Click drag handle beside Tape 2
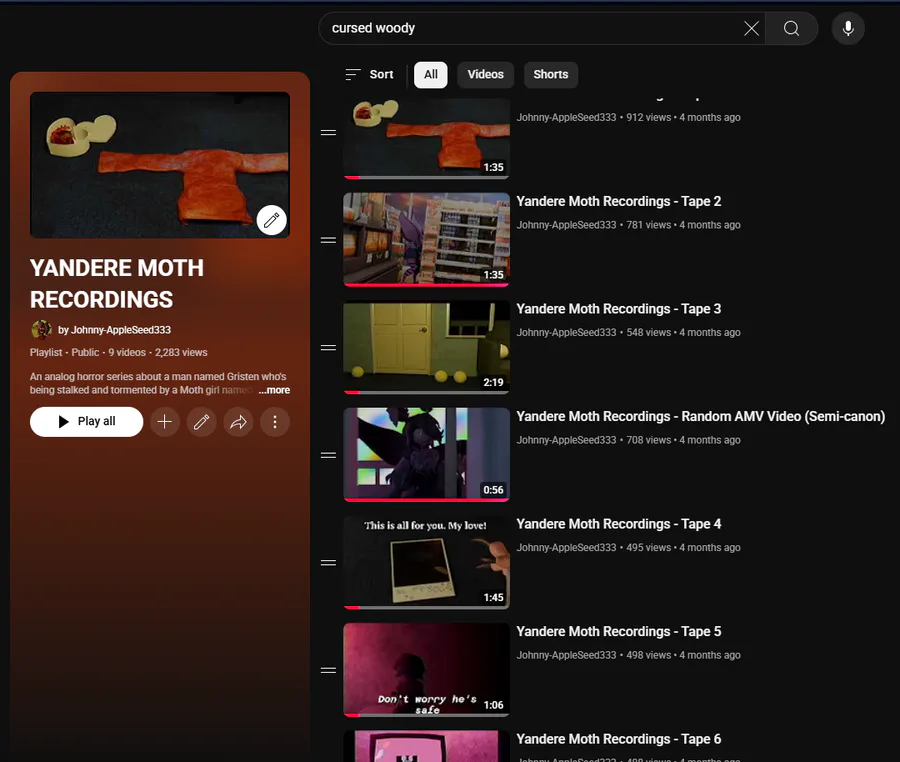The height and width of the screenshot is (762, 900). pos(328,240)
